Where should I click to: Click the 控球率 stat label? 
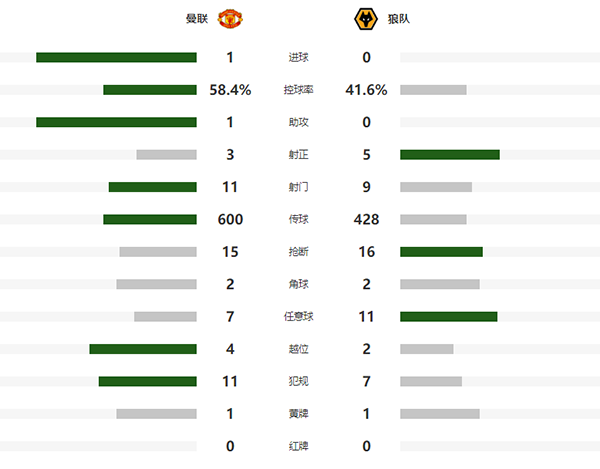tap(299, 90)
